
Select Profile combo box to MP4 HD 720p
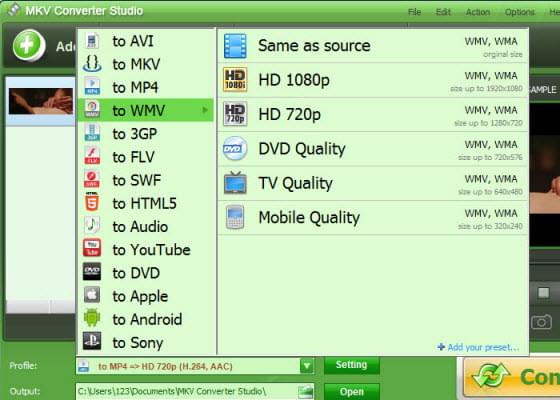[x=195, y=366]
